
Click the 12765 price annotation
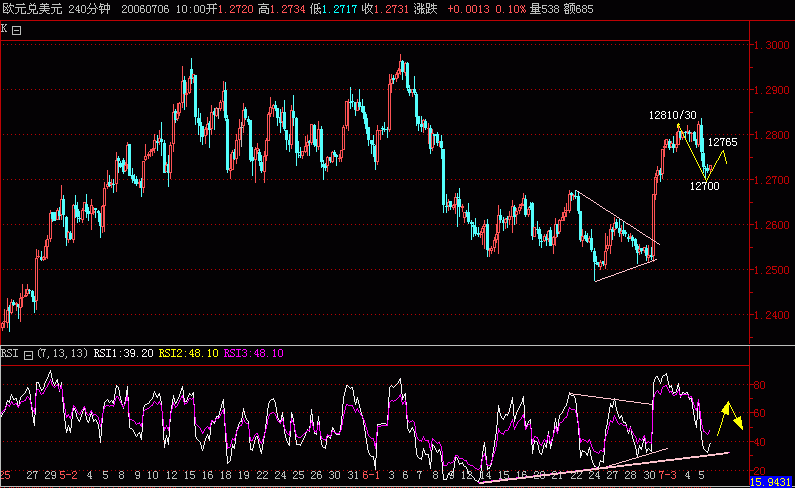point(722,143)
